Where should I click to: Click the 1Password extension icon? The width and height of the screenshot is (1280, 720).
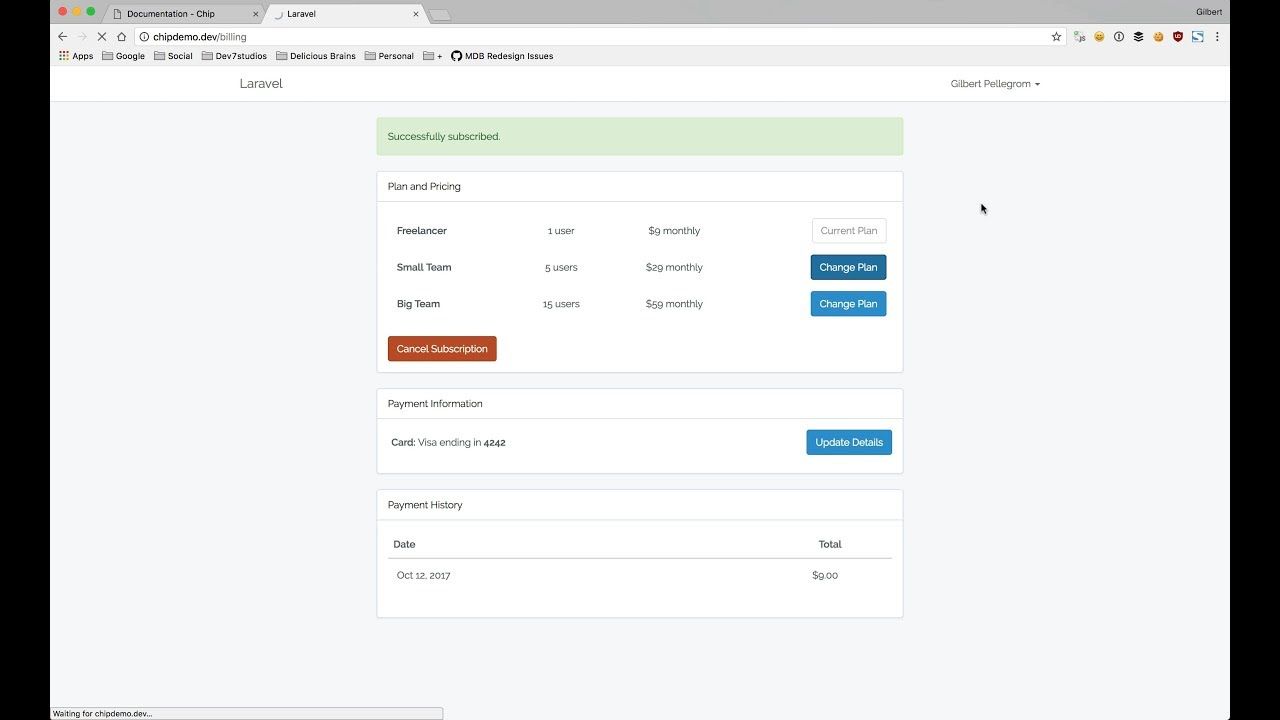[1119, 36]
